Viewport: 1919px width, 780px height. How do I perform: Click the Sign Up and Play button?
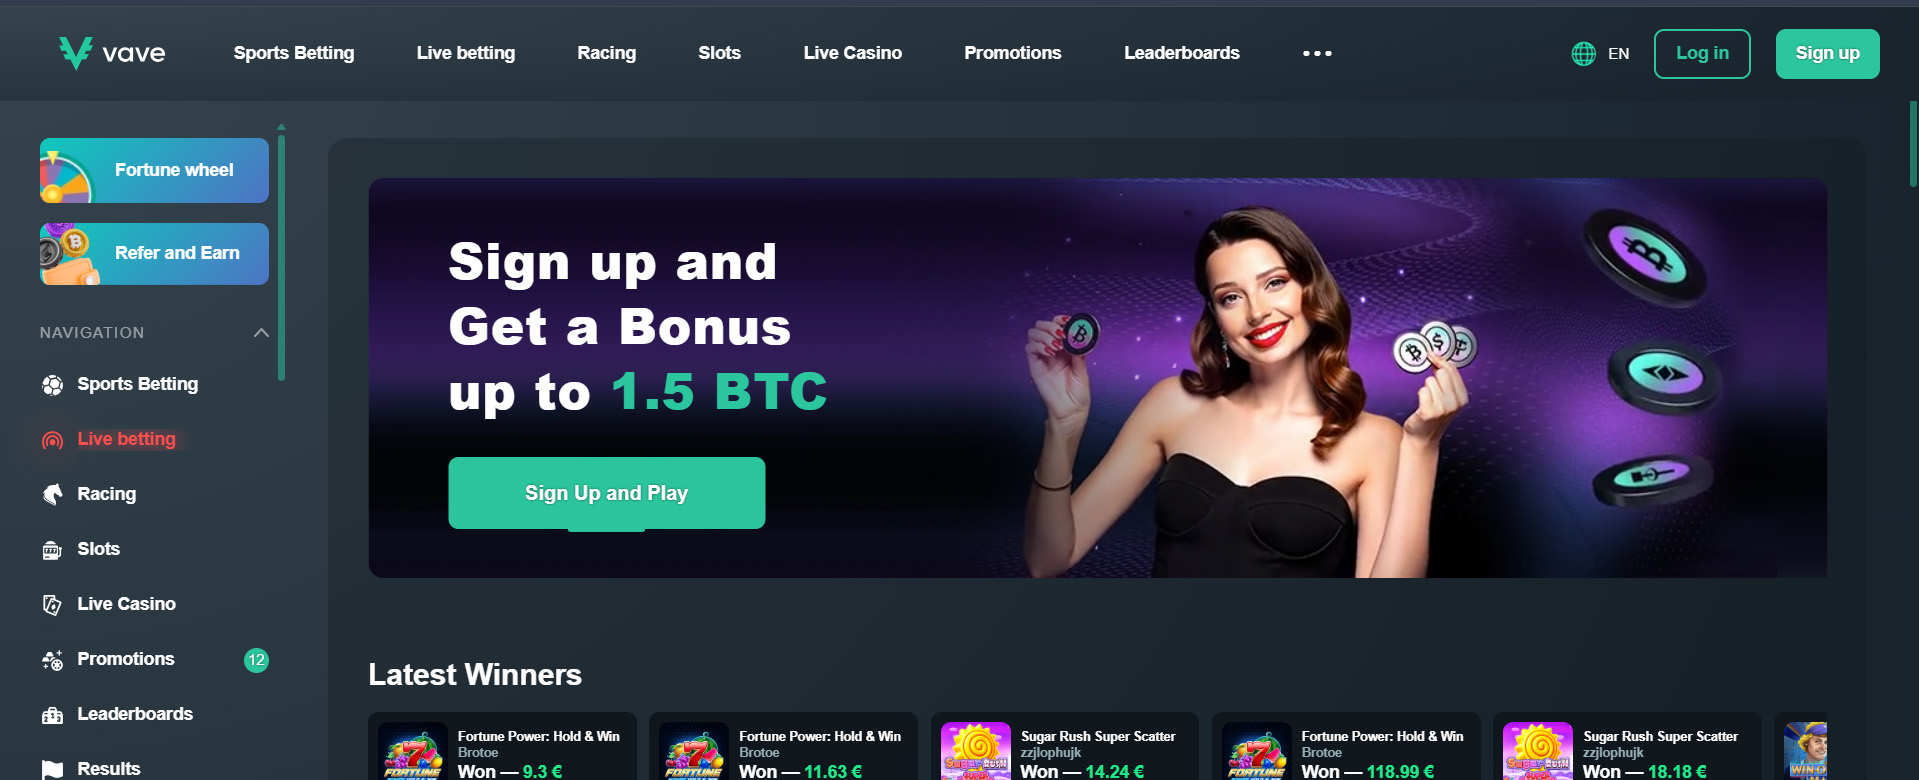(x=607, y=493)
